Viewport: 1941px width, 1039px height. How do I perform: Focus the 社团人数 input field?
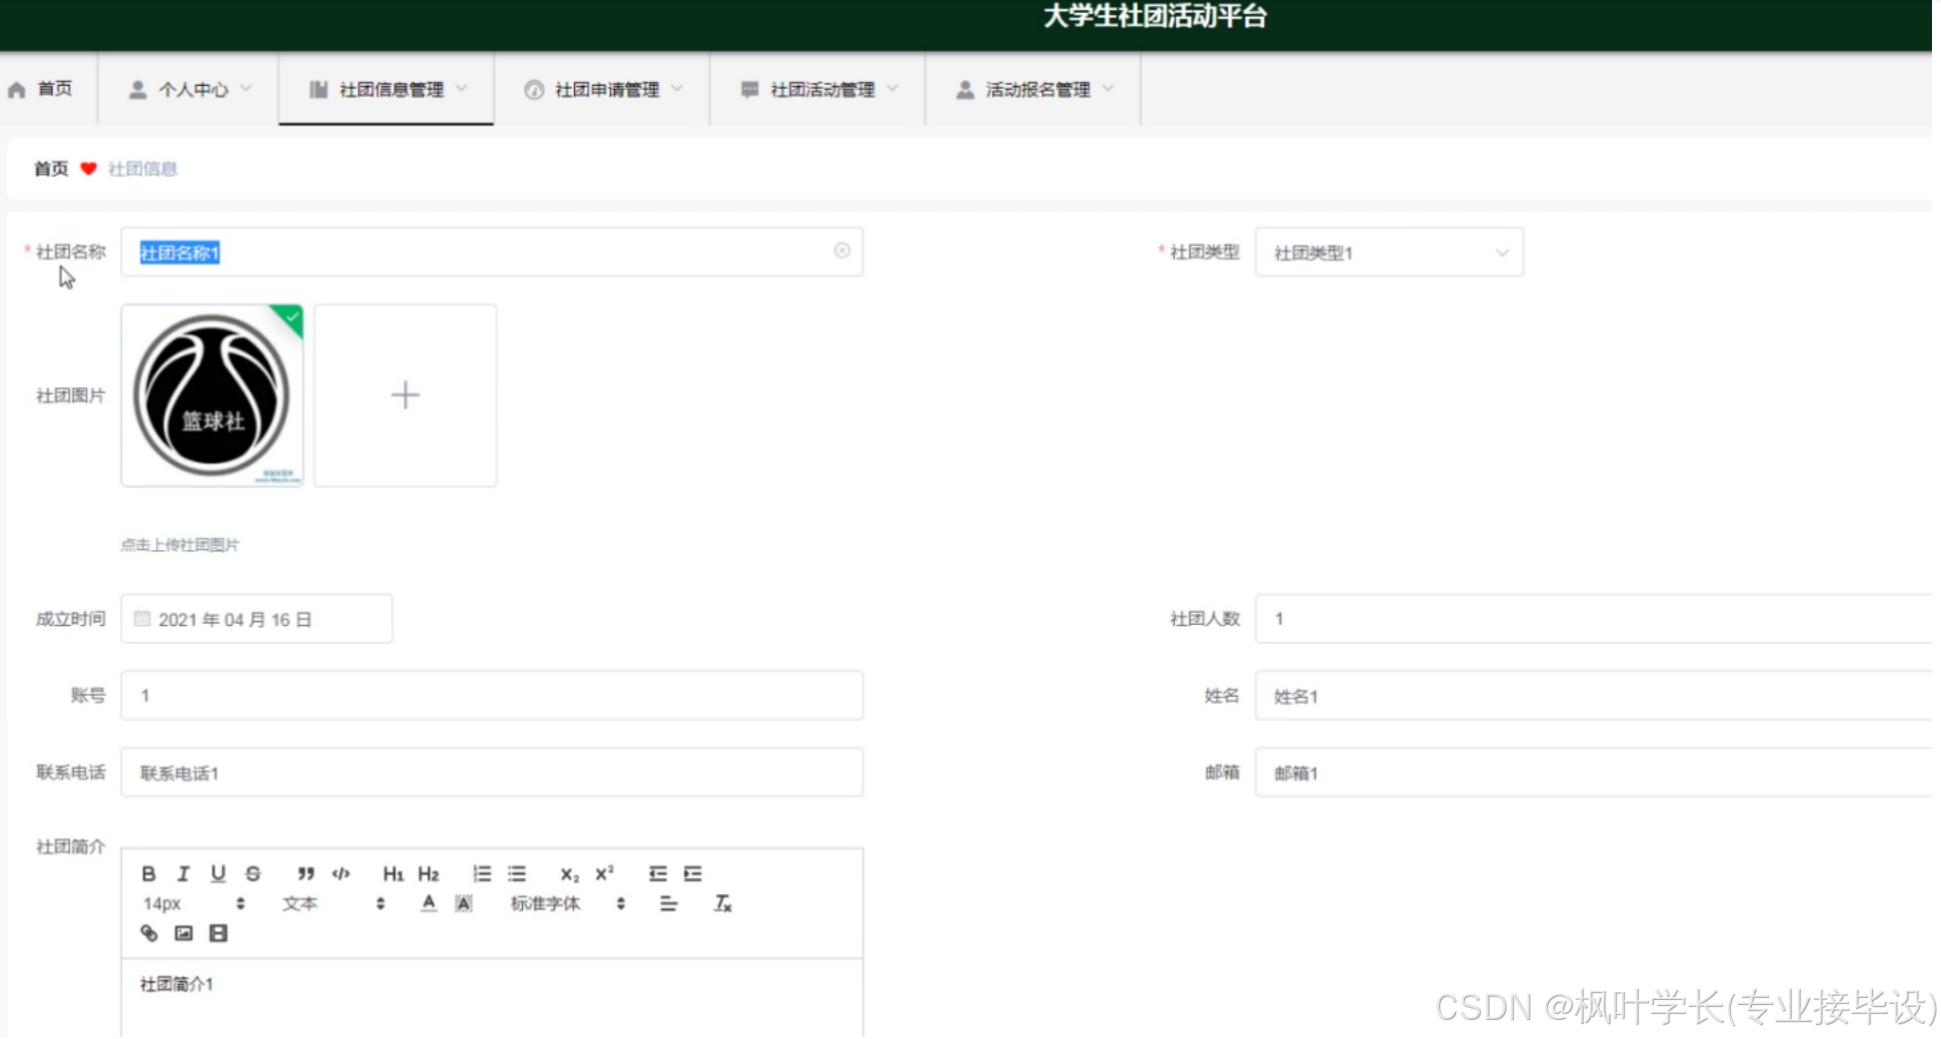point(1594,619)
